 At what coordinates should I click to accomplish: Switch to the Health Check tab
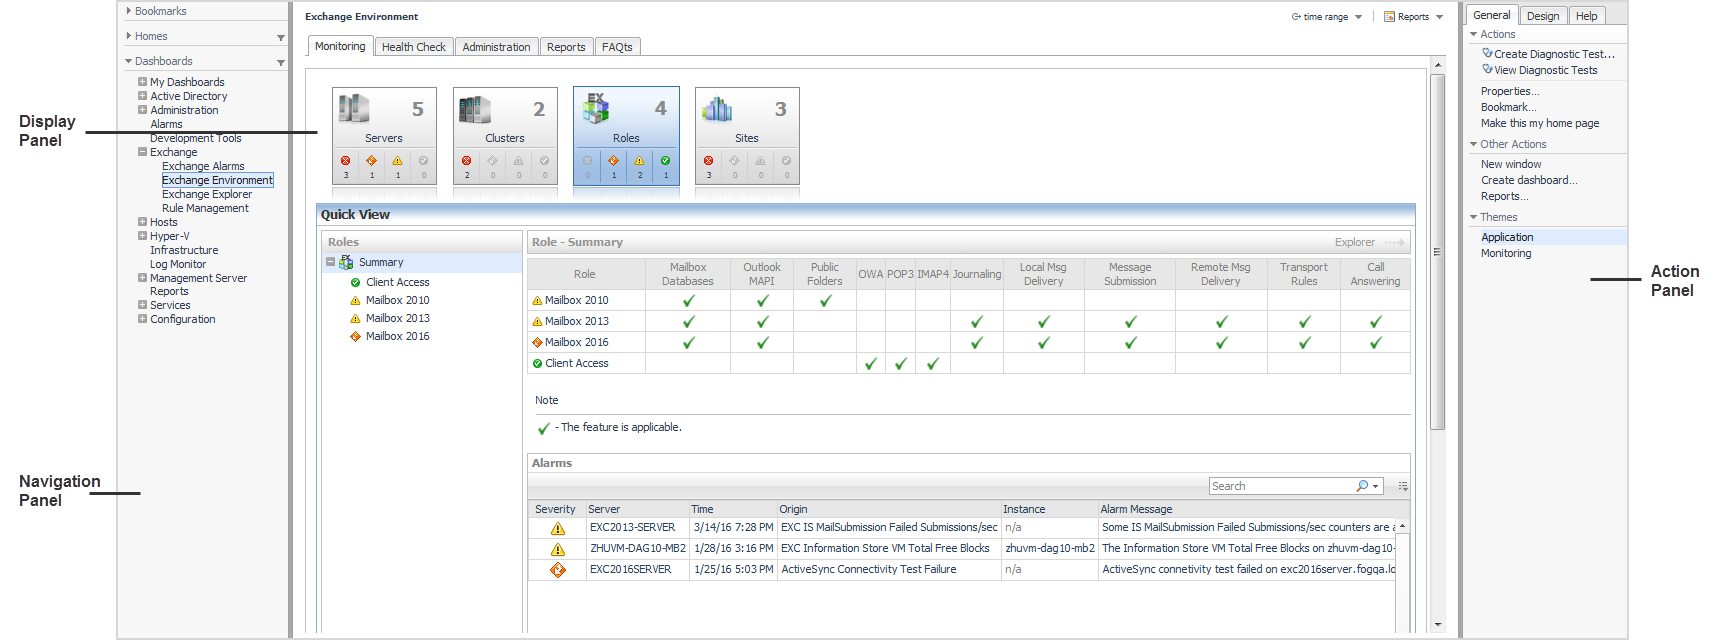pyautogui.click(x=413, y=47)
